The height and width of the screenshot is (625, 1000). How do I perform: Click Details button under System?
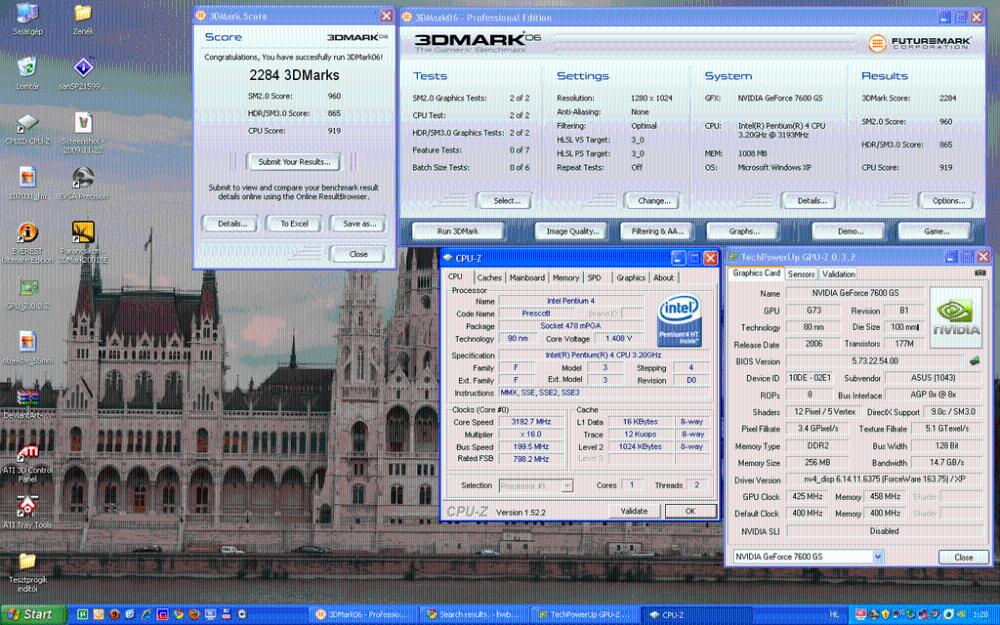(x=811, y=201)
